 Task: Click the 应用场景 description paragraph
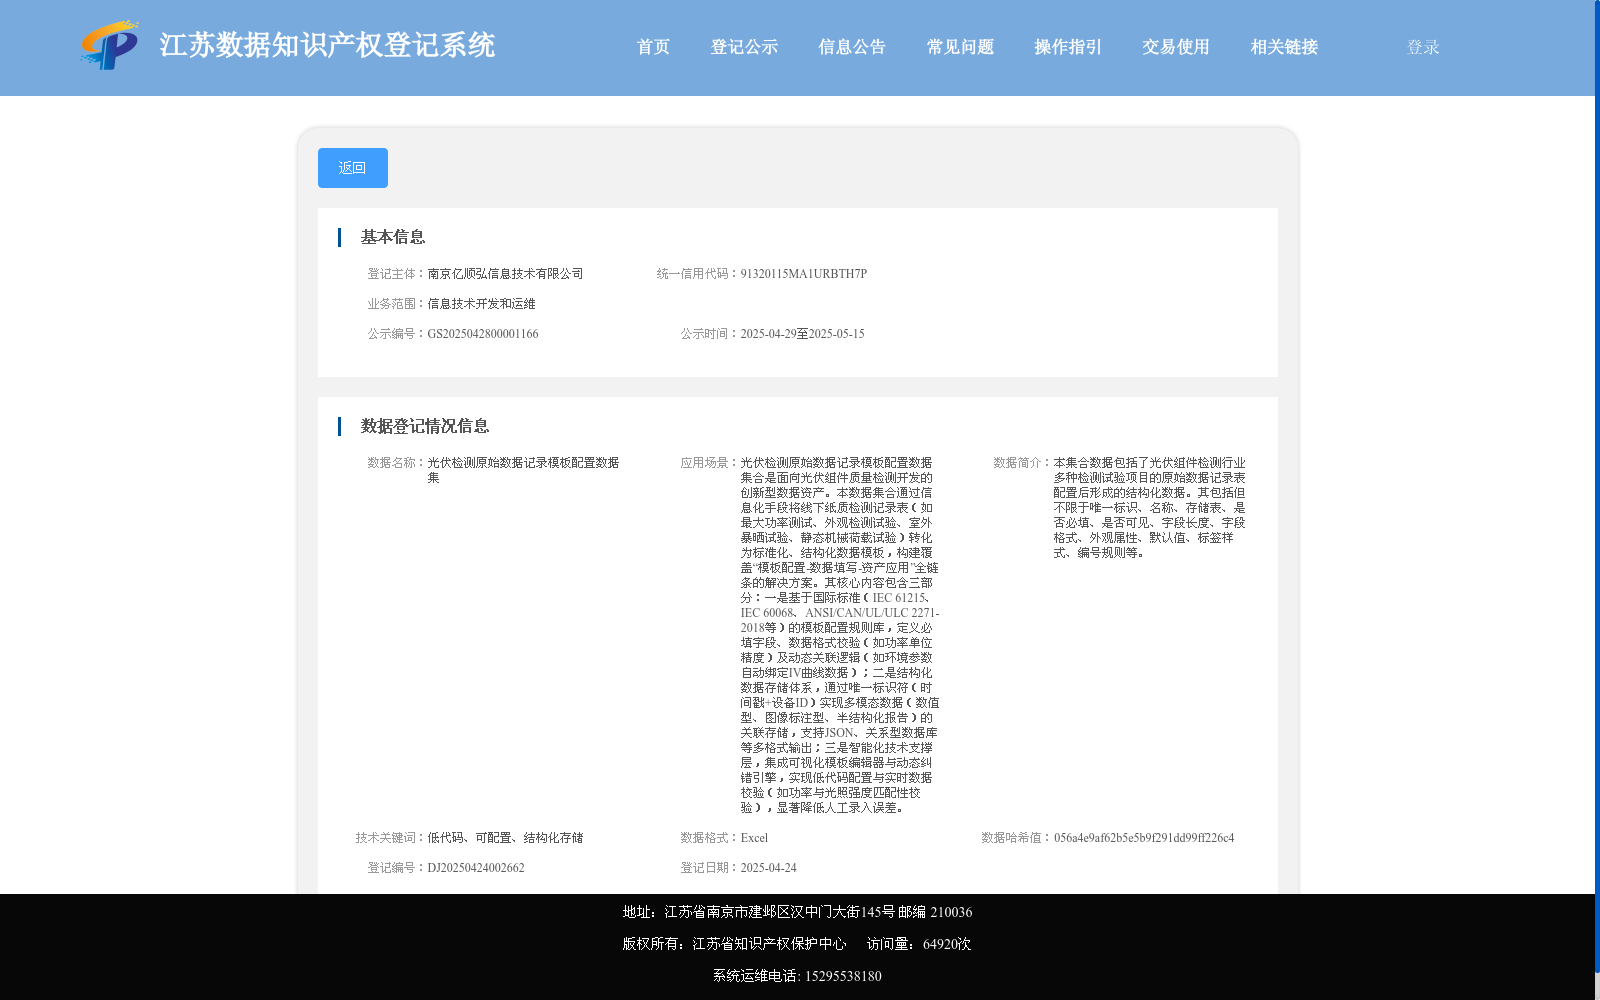839,635
